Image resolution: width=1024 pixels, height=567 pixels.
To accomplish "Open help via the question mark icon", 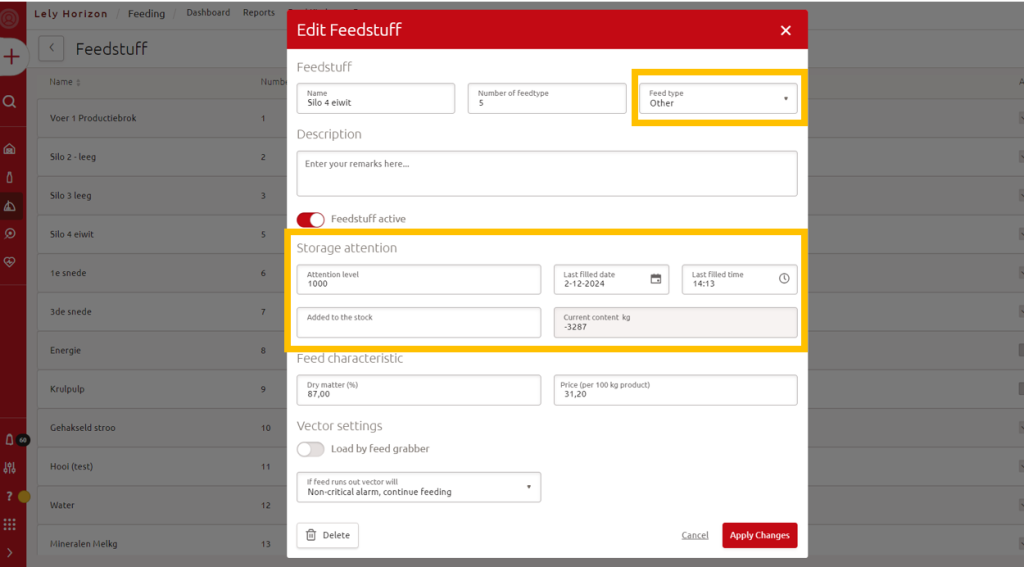I will (x=10, y=496).
